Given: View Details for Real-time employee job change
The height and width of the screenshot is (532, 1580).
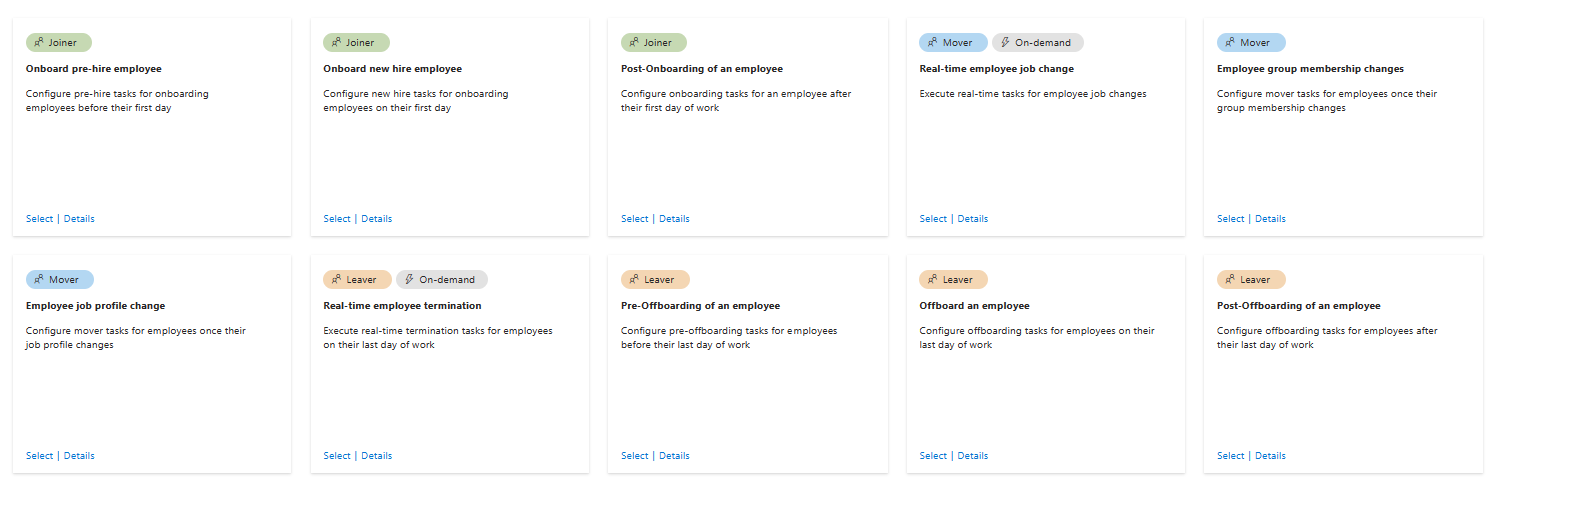Looking at the screenshot, I should click(972, 219).
